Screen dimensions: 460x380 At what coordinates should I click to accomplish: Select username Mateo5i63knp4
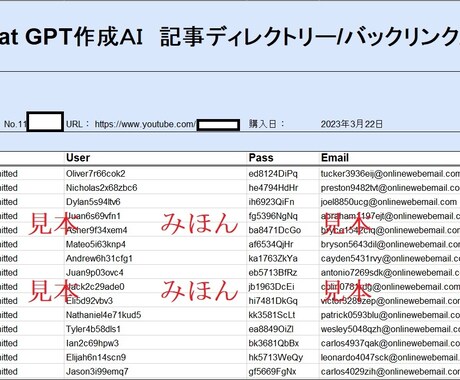coord(96,244)
